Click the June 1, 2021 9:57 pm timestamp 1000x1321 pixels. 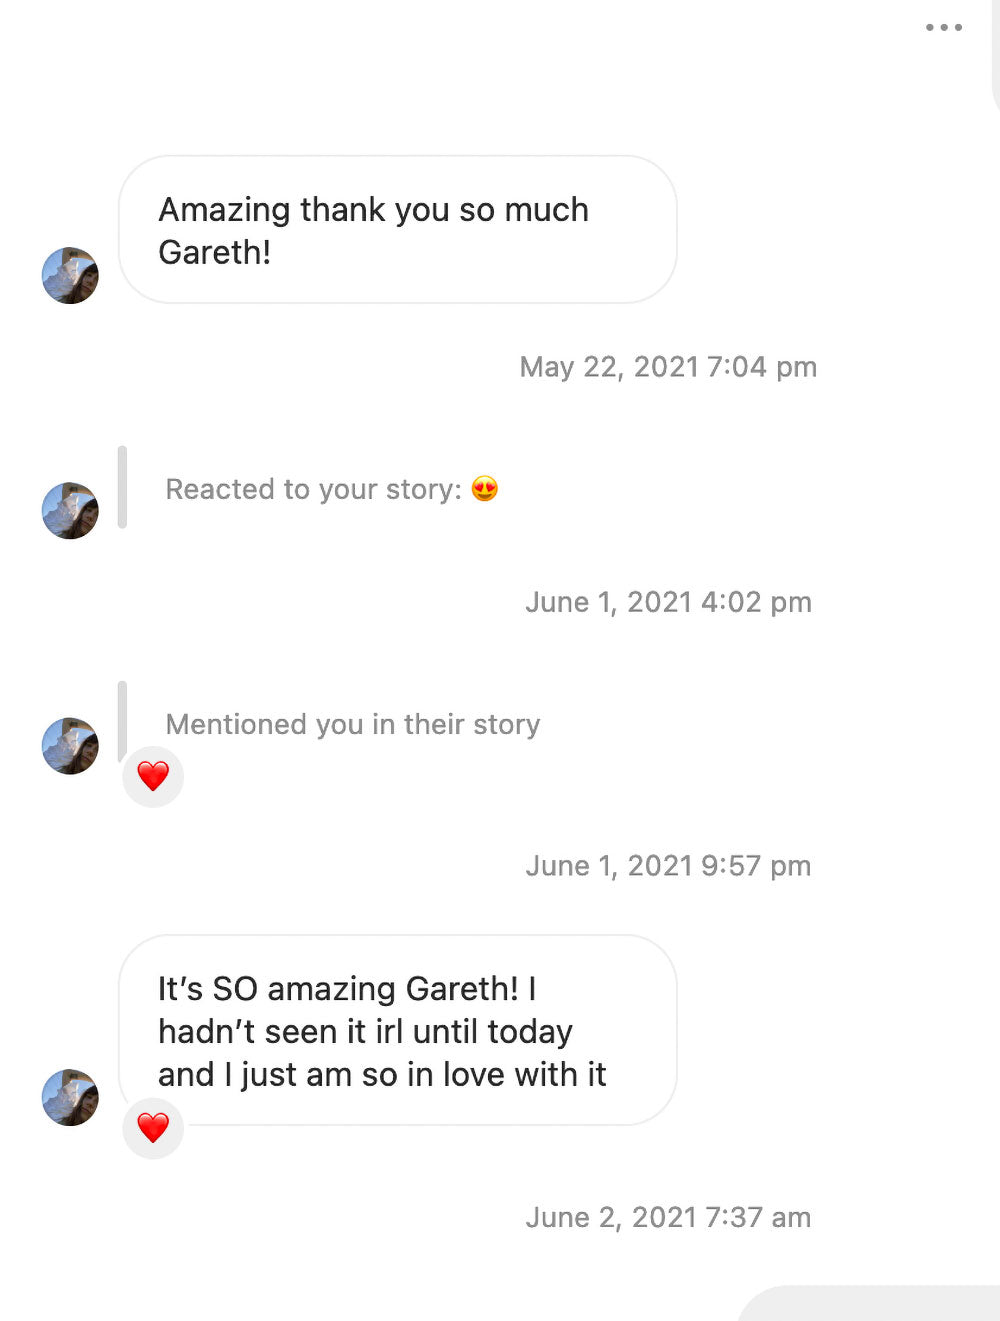pyautogui.click(x=668, y=865)
